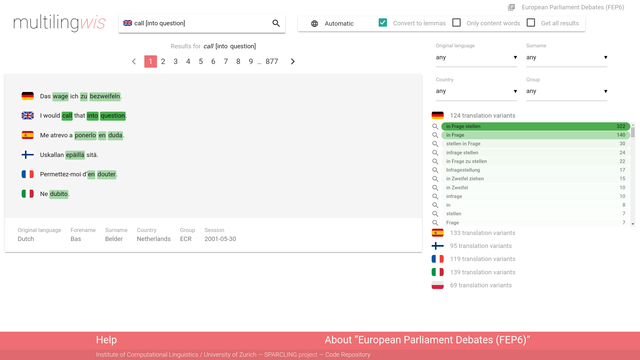Screen dimensions: 640x360
Task: Enable Get all results checkbox
Action: (x=531, y=23)
